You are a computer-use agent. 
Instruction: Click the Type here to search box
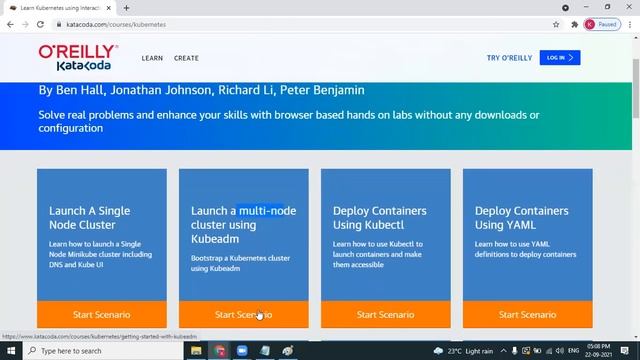103,351
